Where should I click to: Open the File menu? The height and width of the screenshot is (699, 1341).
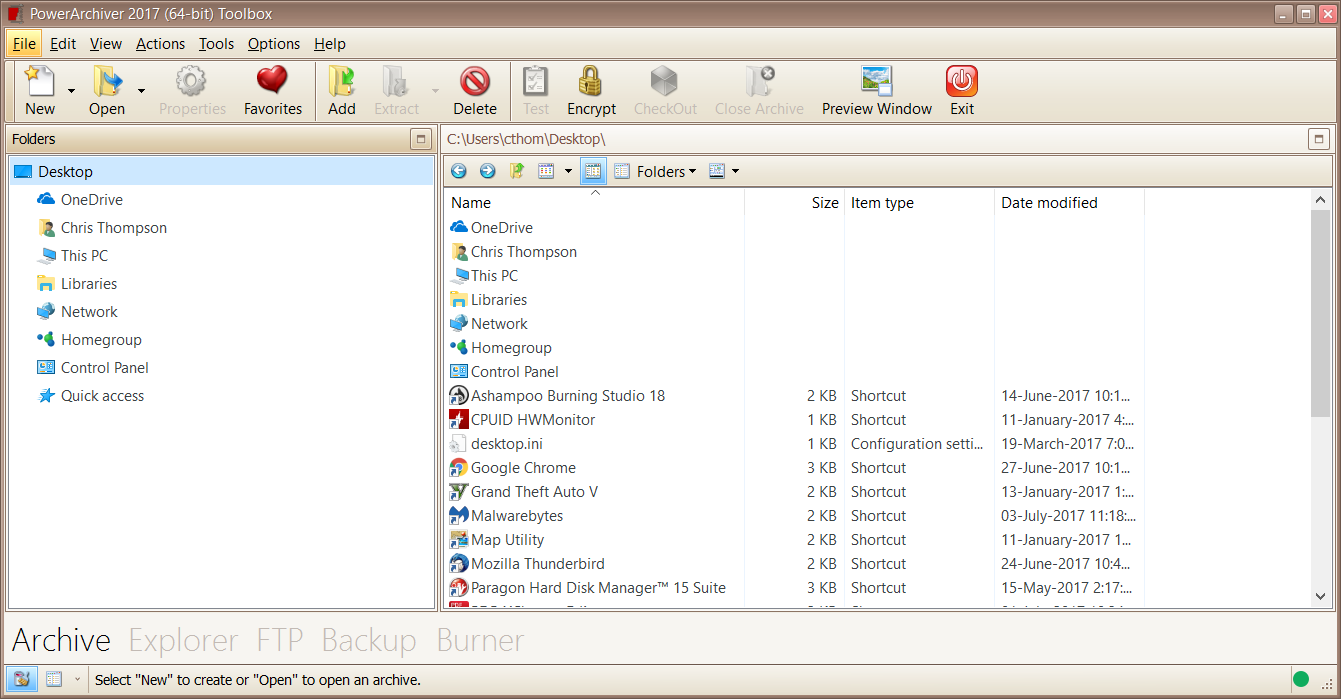click(x=24, y=44)
